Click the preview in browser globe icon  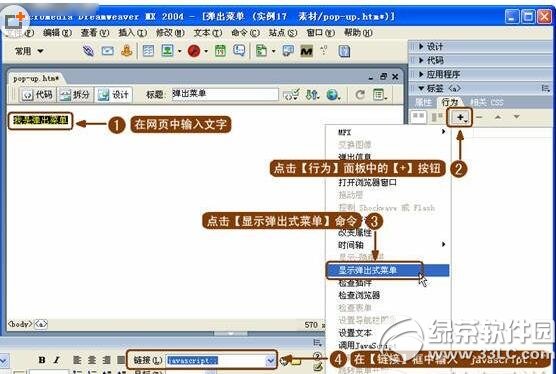coord(333,94)
